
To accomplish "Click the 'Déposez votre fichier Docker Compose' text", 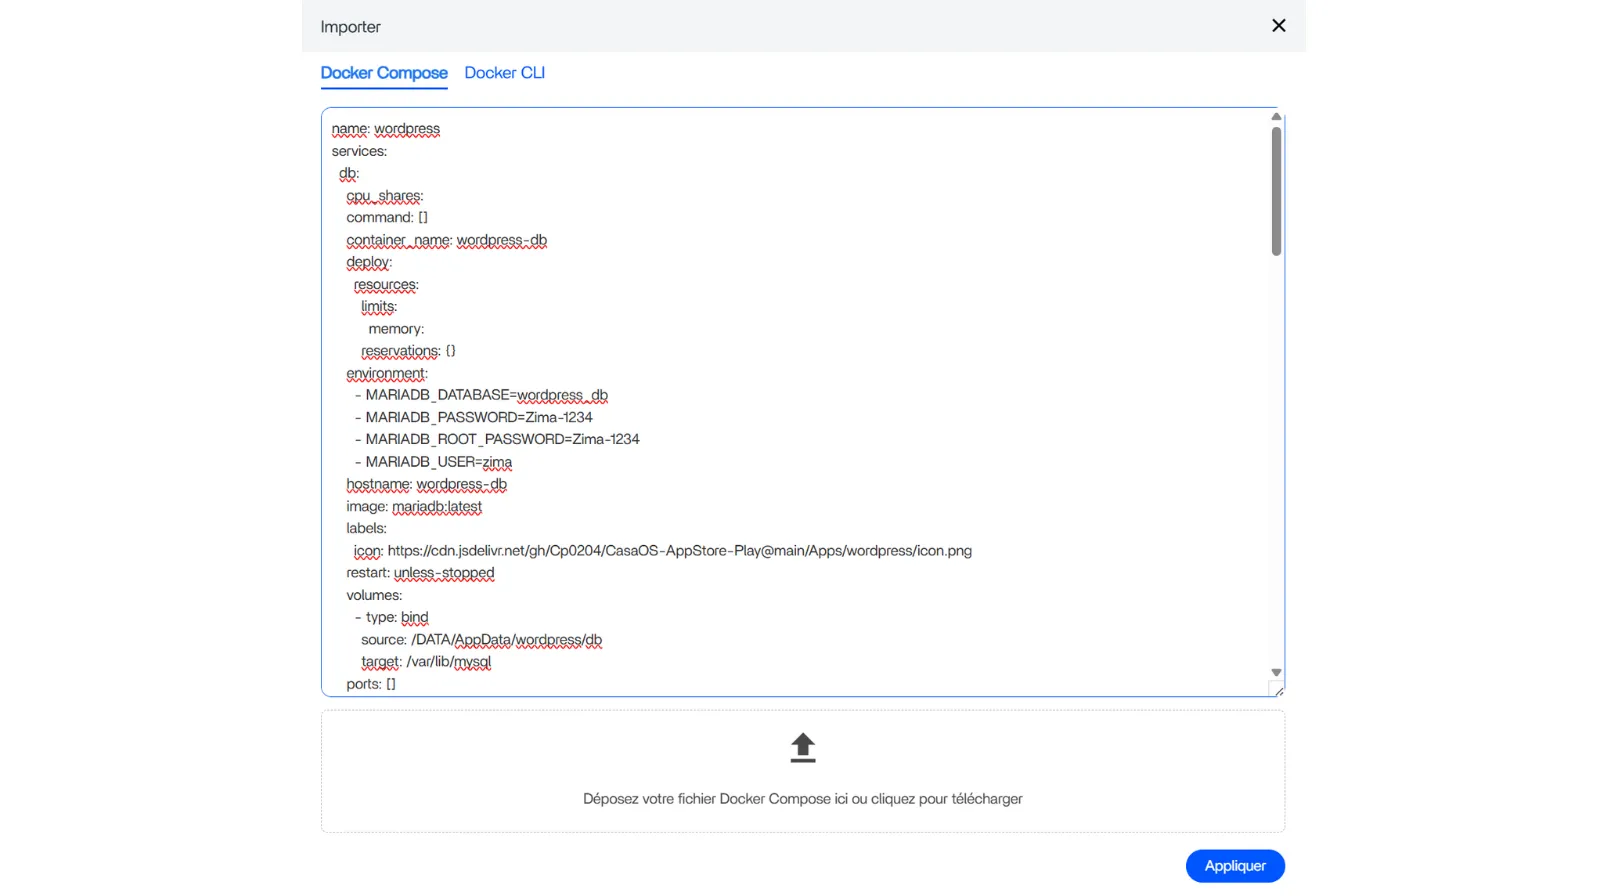I will 802,799.
